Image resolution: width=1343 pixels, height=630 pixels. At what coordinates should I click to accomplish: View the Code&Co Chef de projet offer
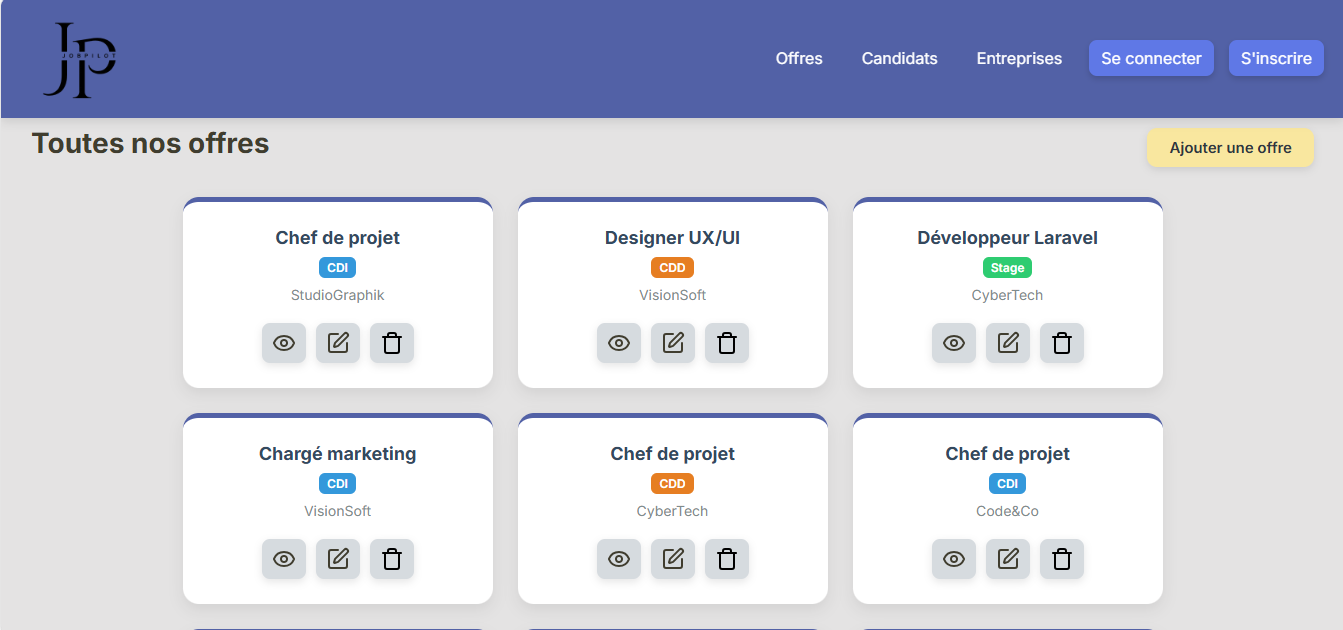click(954, 559)
